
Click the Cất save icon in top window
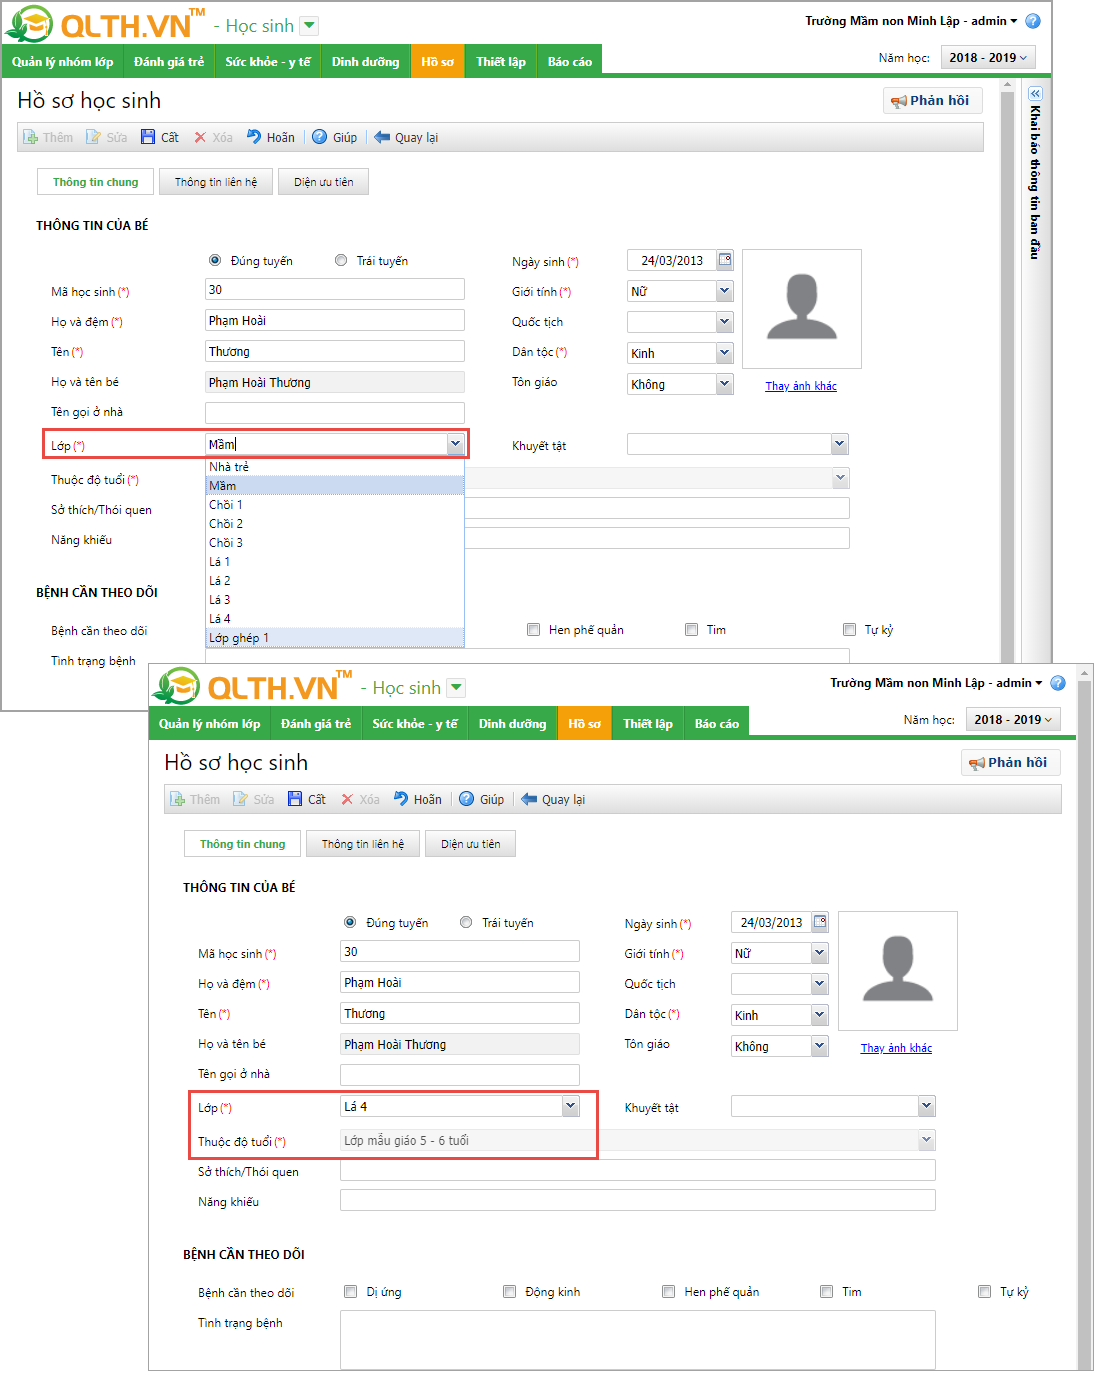point(148,137)
